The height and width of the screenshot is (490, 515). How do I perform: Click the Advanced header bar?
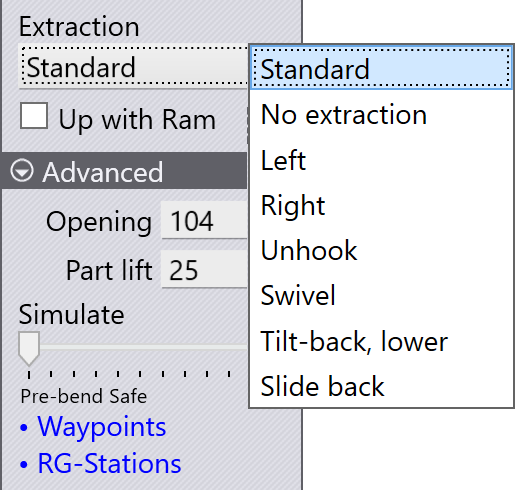pos(124,171)
